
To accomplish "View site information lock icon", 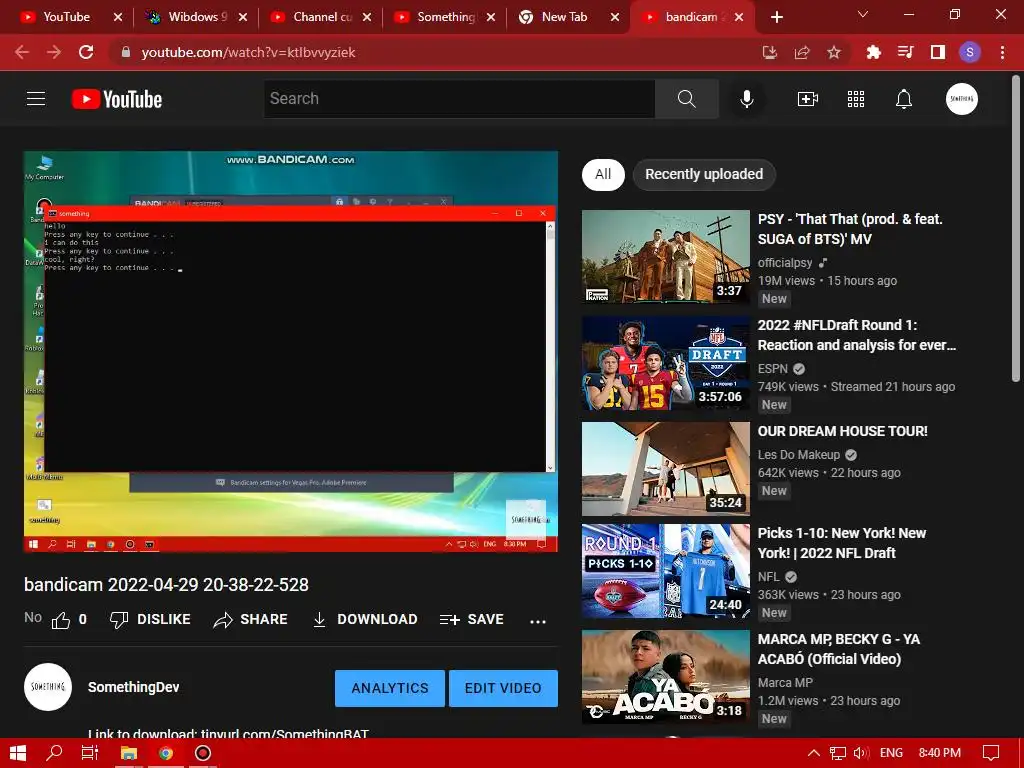I will [x=126, y=52].
